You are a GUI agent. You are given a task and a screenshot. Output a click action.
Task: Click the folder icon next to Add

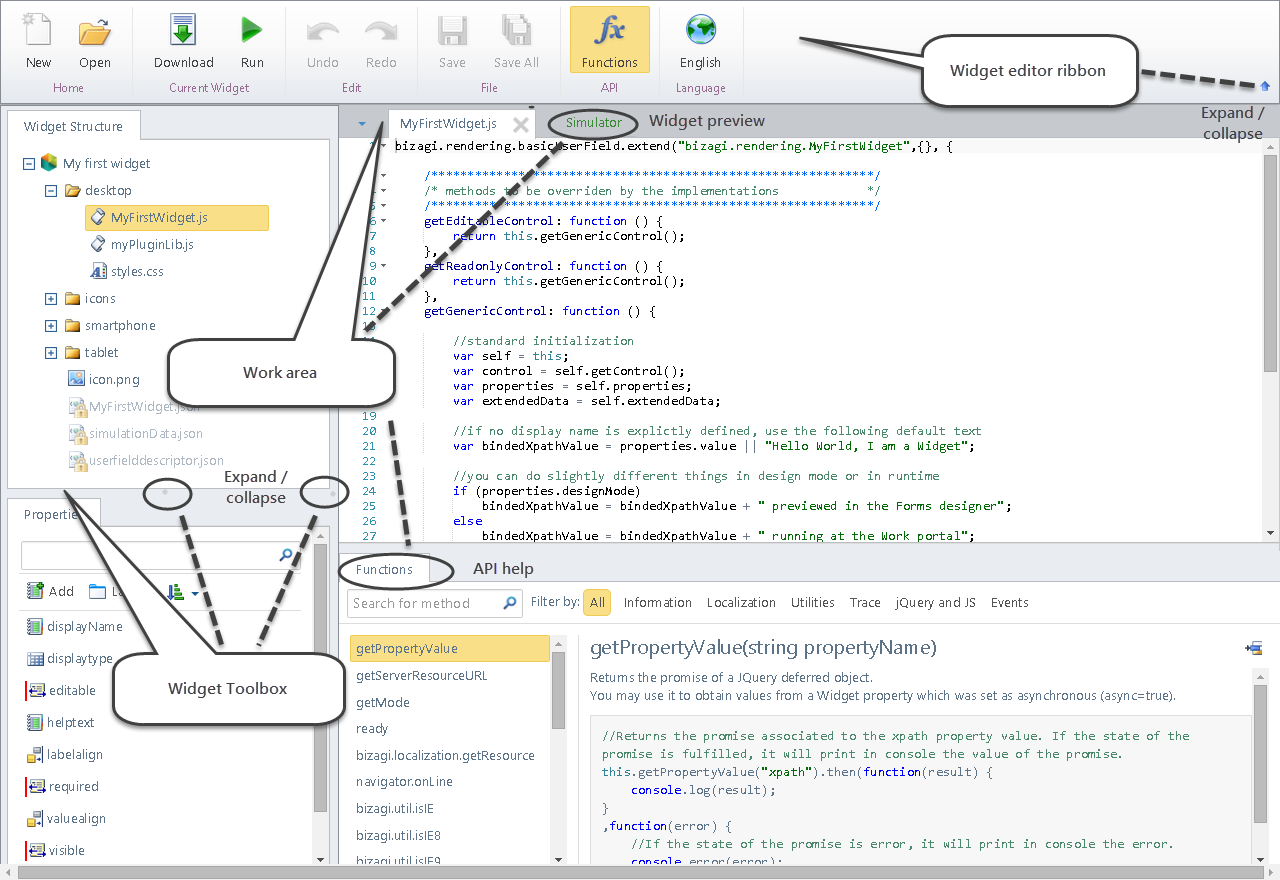(97, 591)
